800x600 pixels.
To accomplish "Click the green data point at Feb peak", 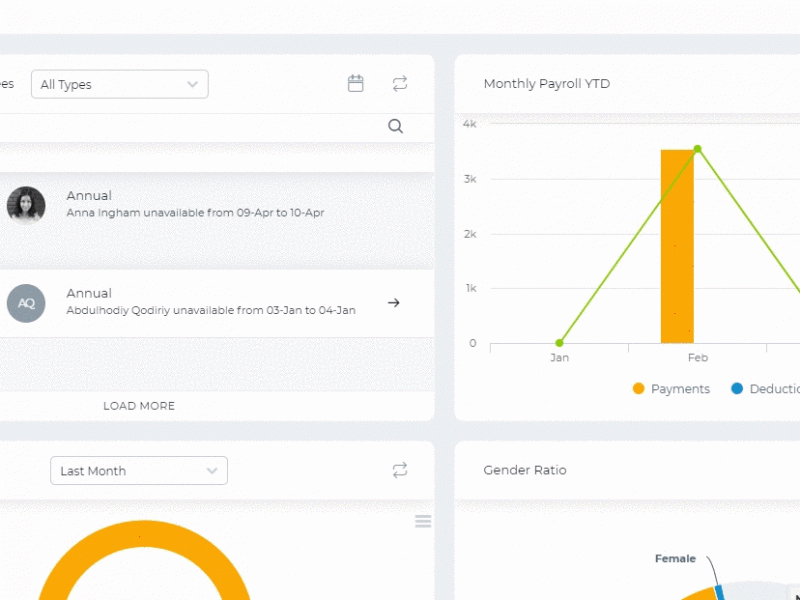I will tap(697, 149).
